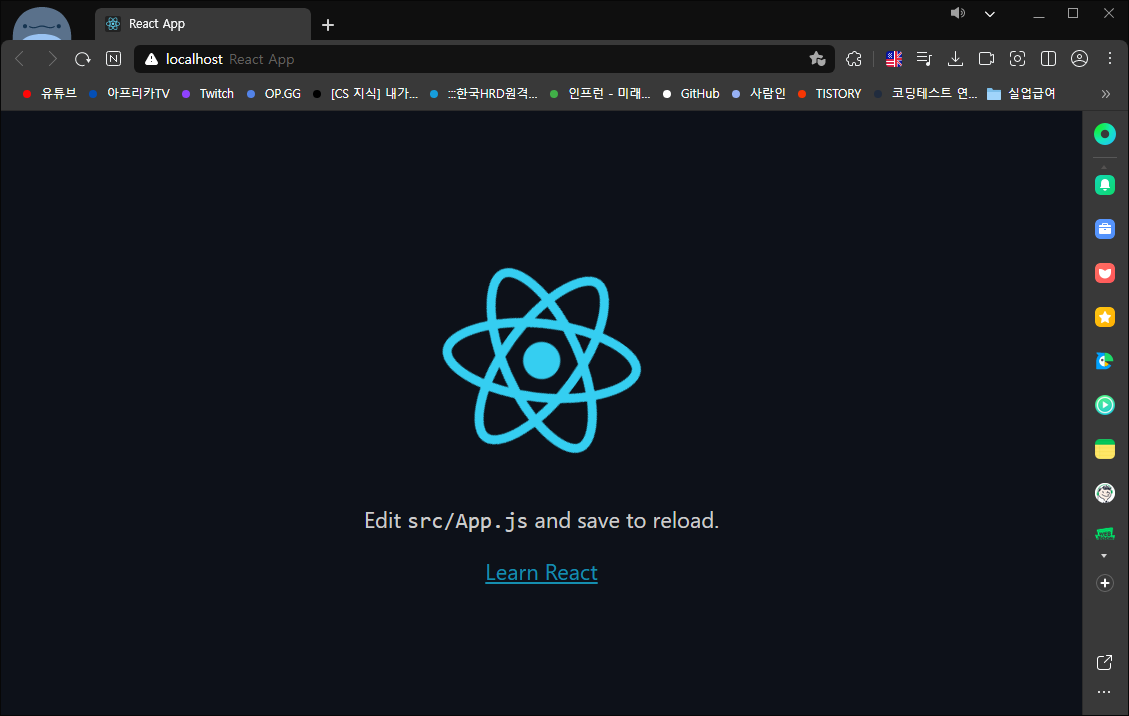The image size is (1129, 716).
Task: Open the green play media sidebar icon
Action: click(x=1105, y=405)
